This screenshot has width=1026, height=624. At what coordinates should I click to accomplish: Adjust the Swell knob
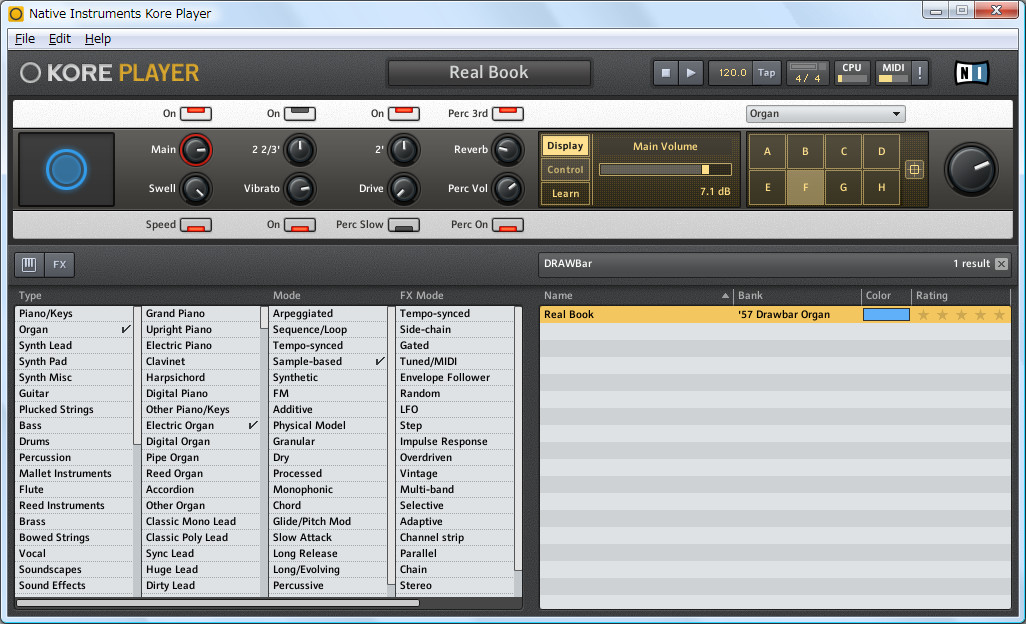click(x=196, y=189)
